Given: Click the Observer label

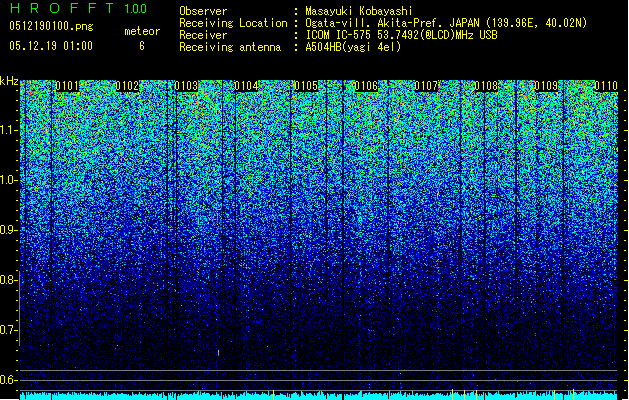Looking at the screenshot, I should [x=203, y=11].
